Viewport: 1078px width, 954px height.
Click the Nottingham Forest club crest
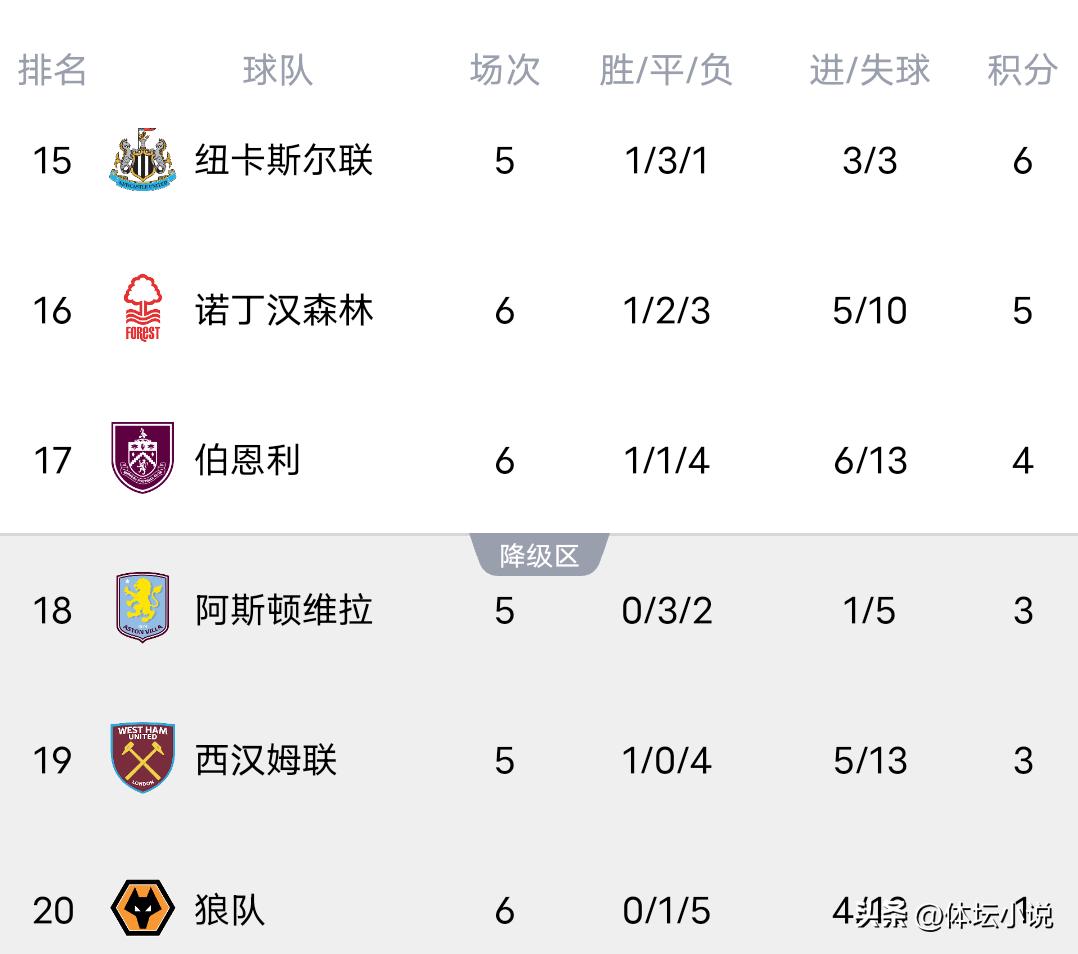tap(142, 309)
